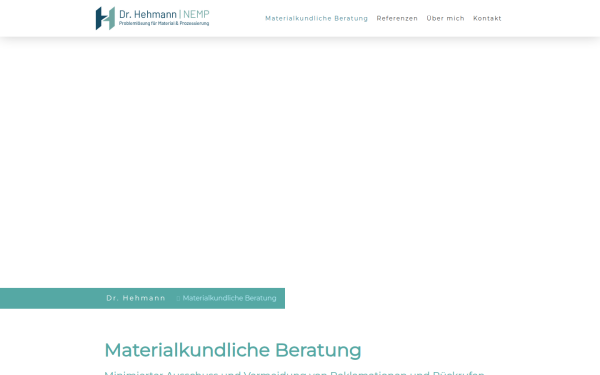
Task: Go to the Über mich page
Action: coord(445,18)
